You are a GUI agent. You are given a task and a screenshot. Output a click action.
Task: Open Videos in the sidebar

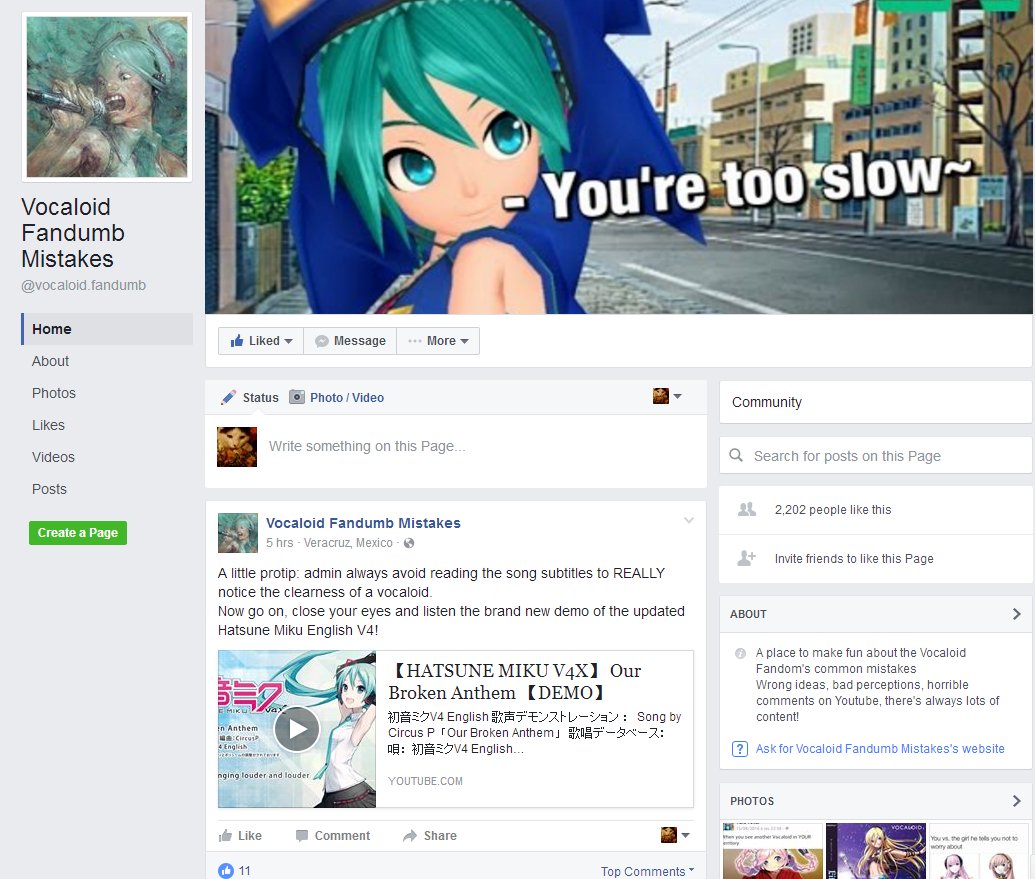click(x=53, y=457)
